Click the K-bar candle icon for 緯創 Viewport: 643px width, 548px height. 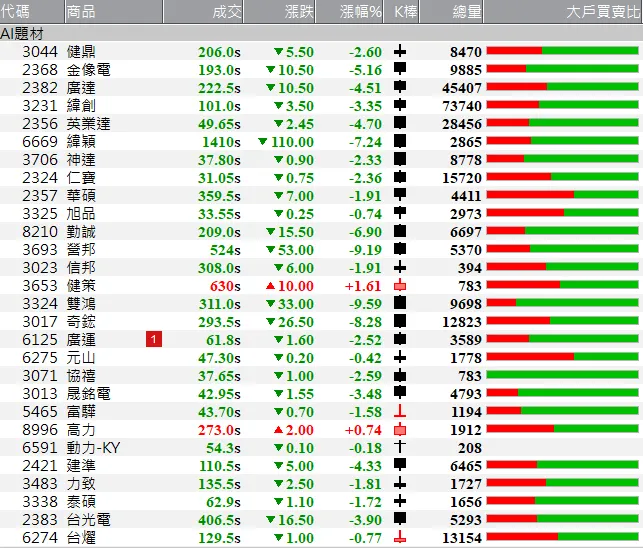[x=400, y=105]
